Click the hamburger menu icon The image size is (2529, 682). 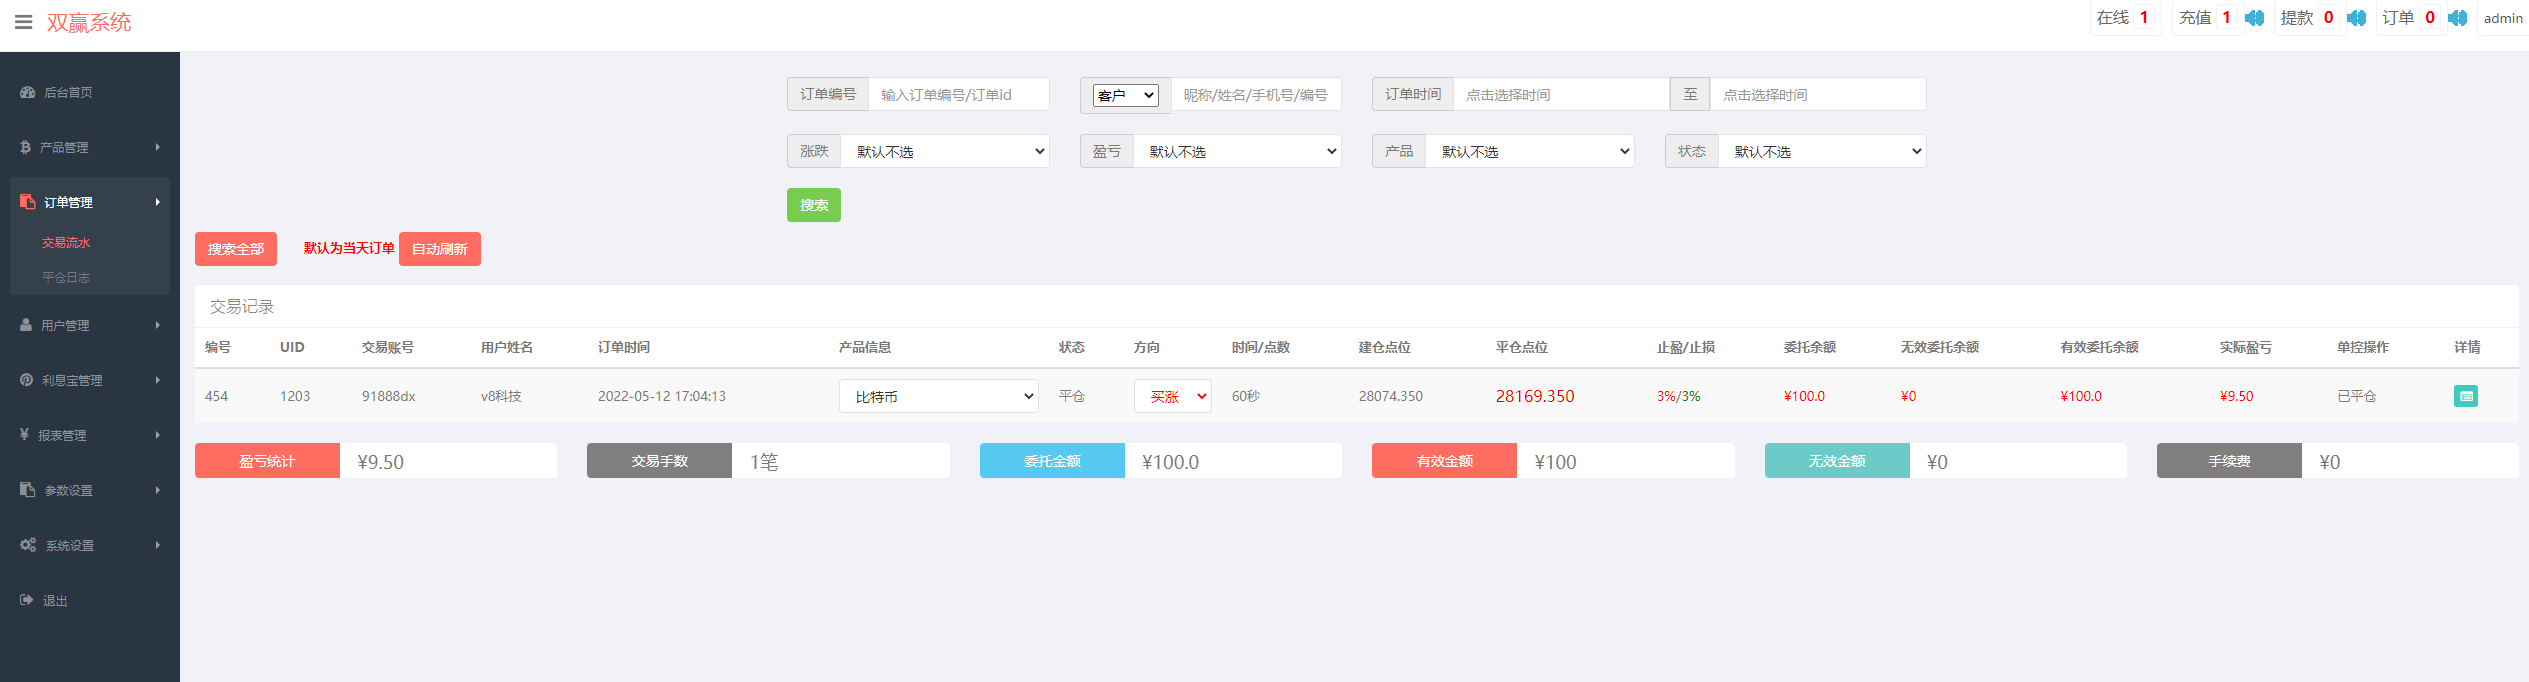pyautogui.click(x=23, y=22)
